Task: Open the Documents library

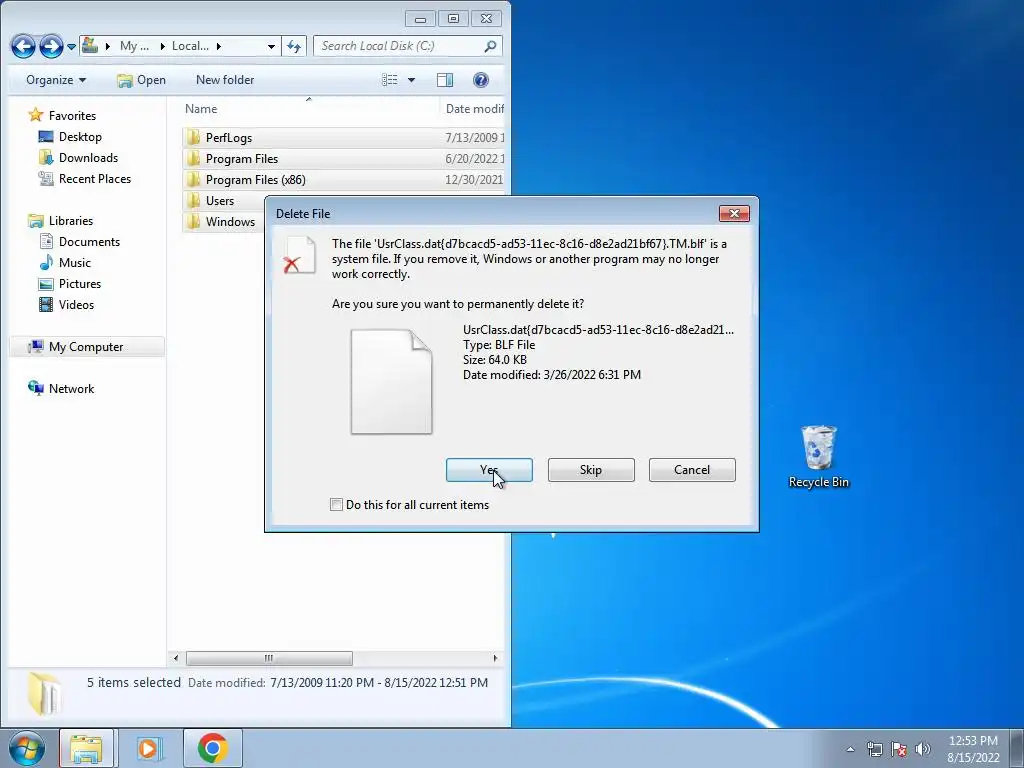Action: pos(89,242)
